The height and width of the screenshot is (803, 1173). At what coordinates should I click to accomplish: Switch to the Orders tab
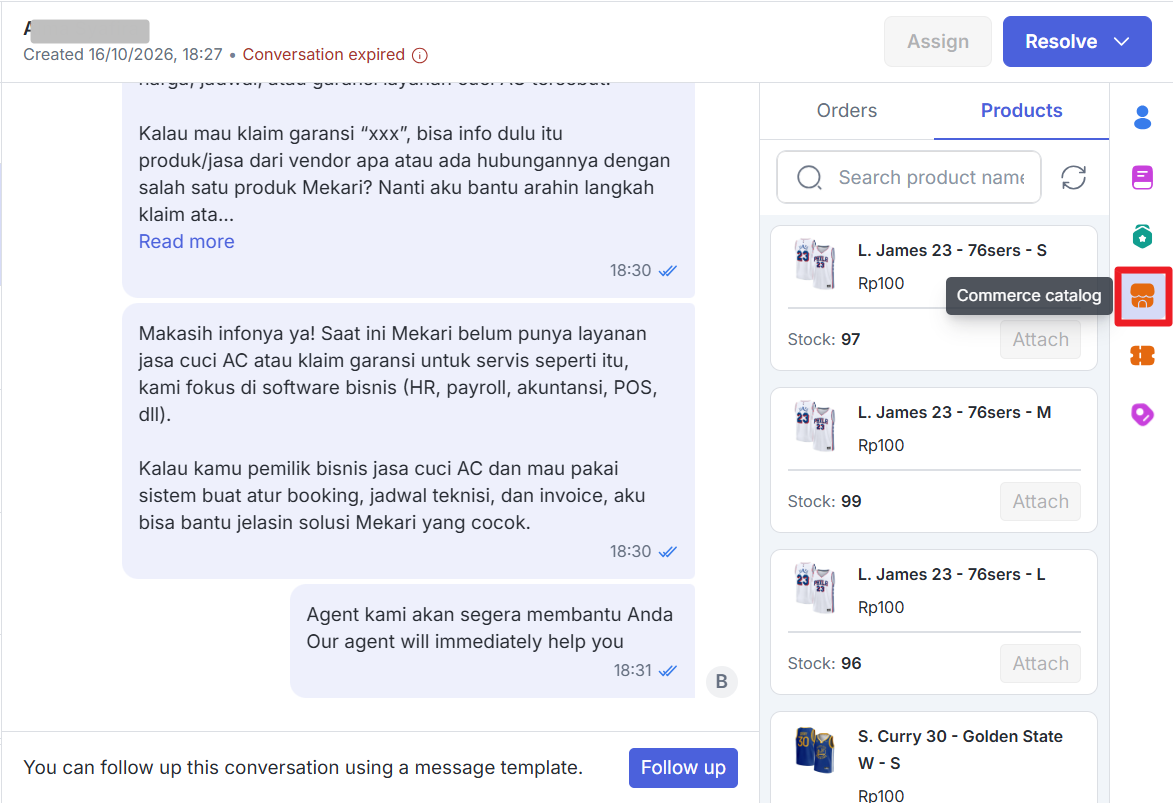point(847,111)
